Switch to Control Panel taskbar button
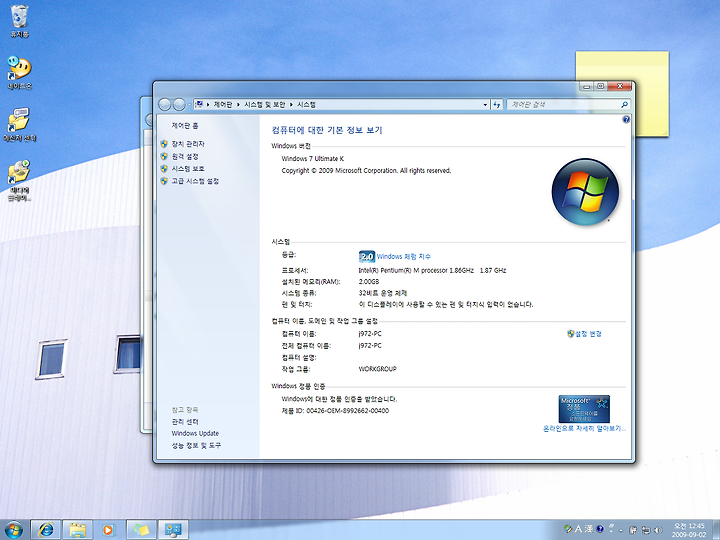 pyautogui.click(x=173, y=530)
